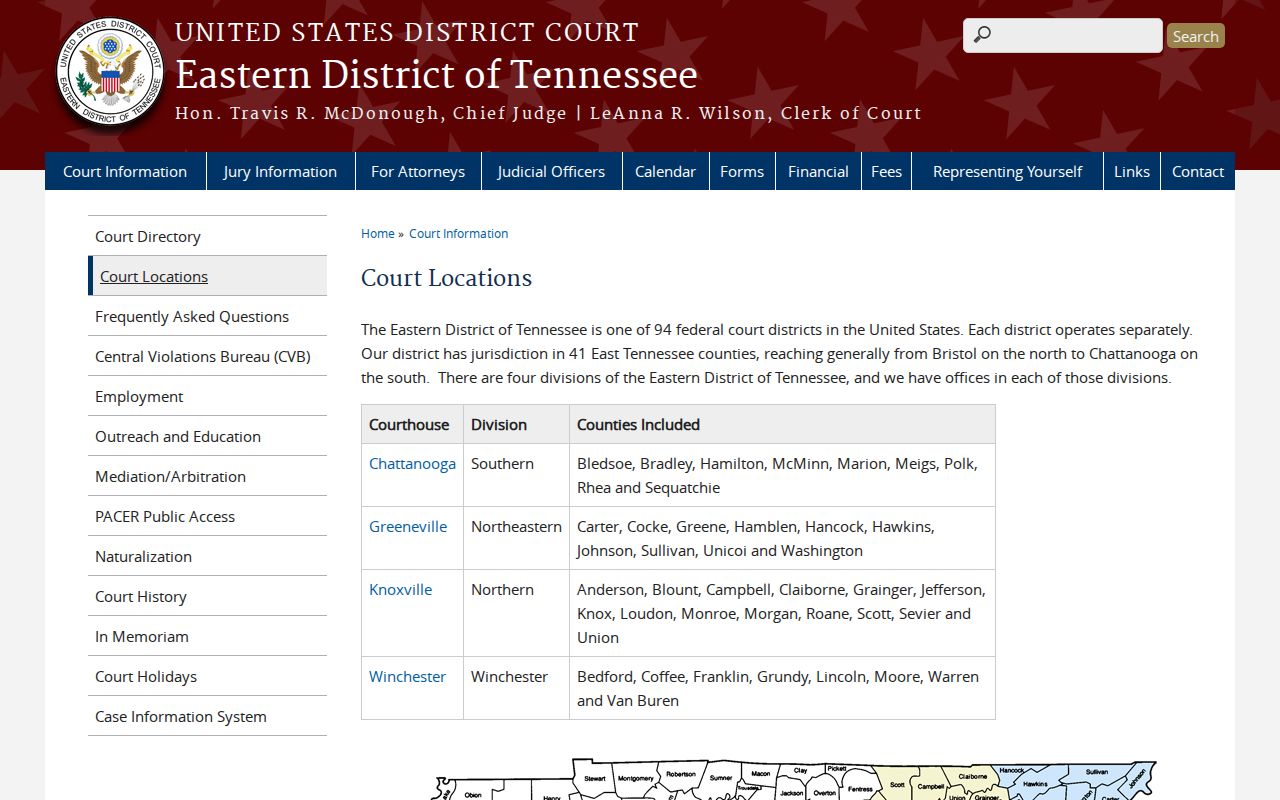The image size is (1280, 800).
Task: Open Outreach and Education sidebar link
Action: (207, 436)
